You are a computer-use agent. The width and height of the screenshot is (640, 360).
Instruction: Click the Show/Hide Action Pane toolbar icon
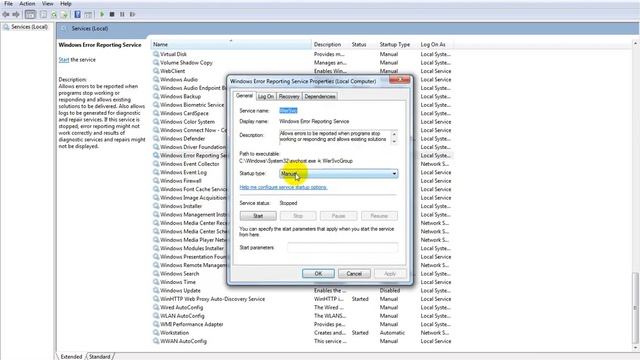coord(88,14)
